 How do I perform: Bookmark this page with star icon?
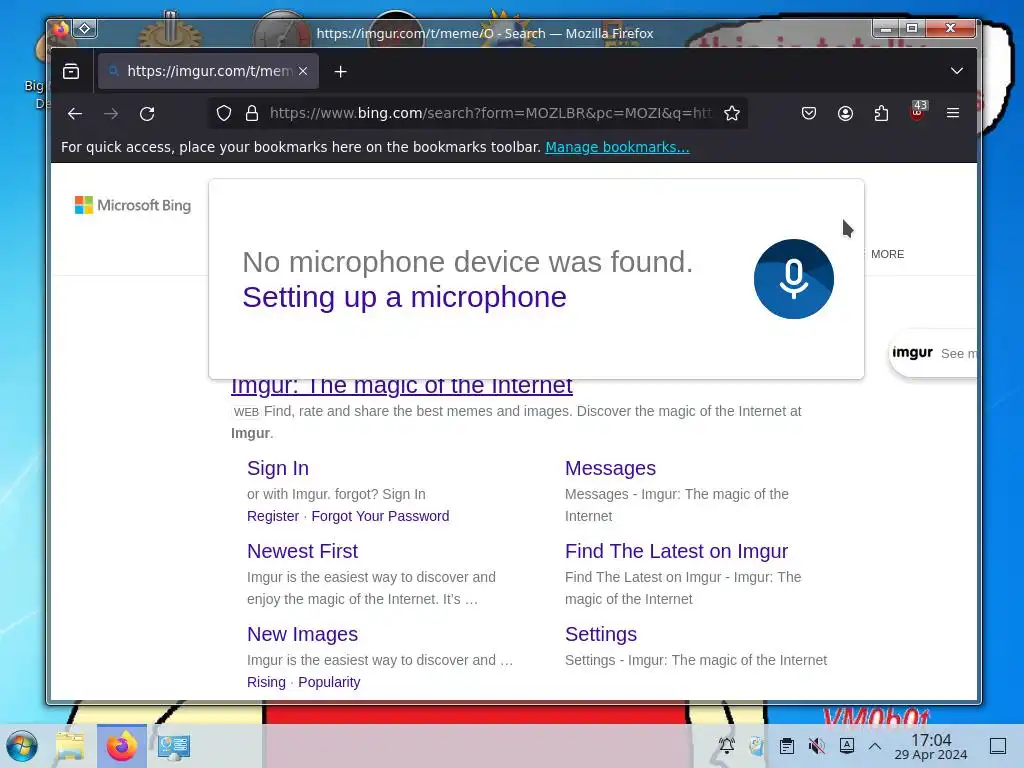pyautogui.click(x=732, y=113)
